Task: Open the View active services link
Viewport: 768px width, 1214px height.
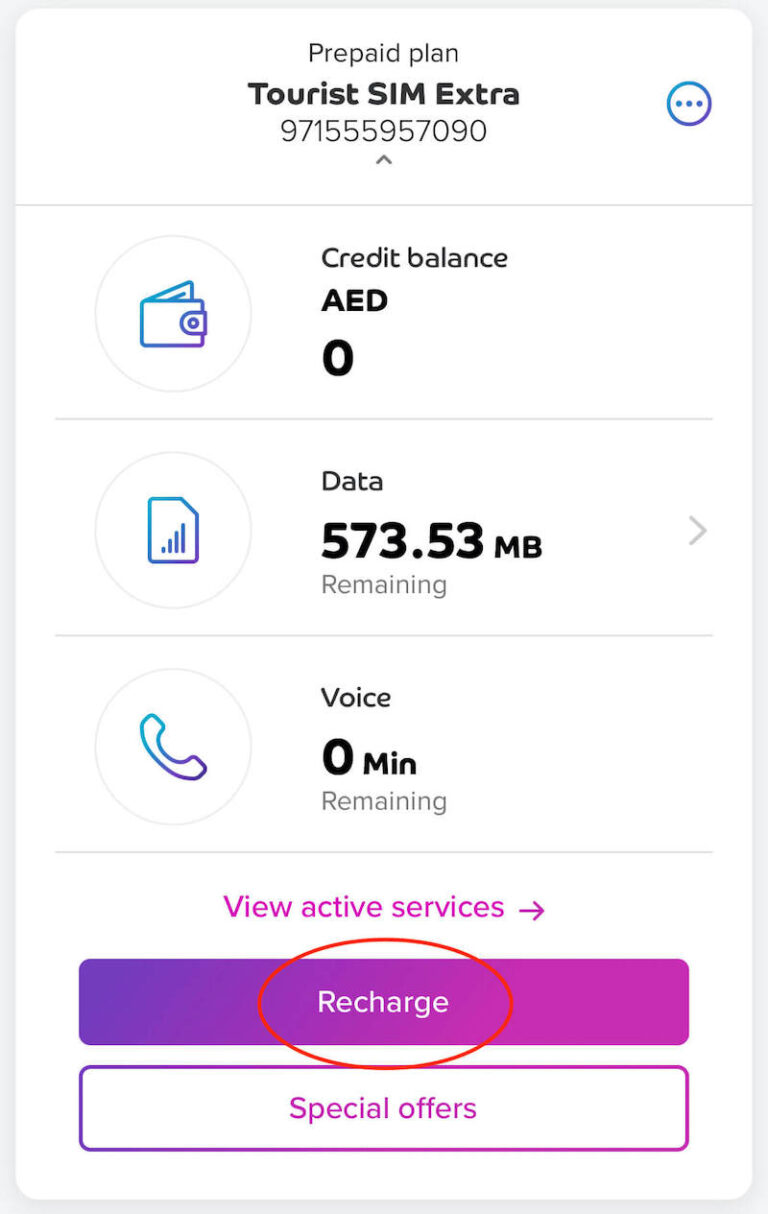Action: pos(364,907)
